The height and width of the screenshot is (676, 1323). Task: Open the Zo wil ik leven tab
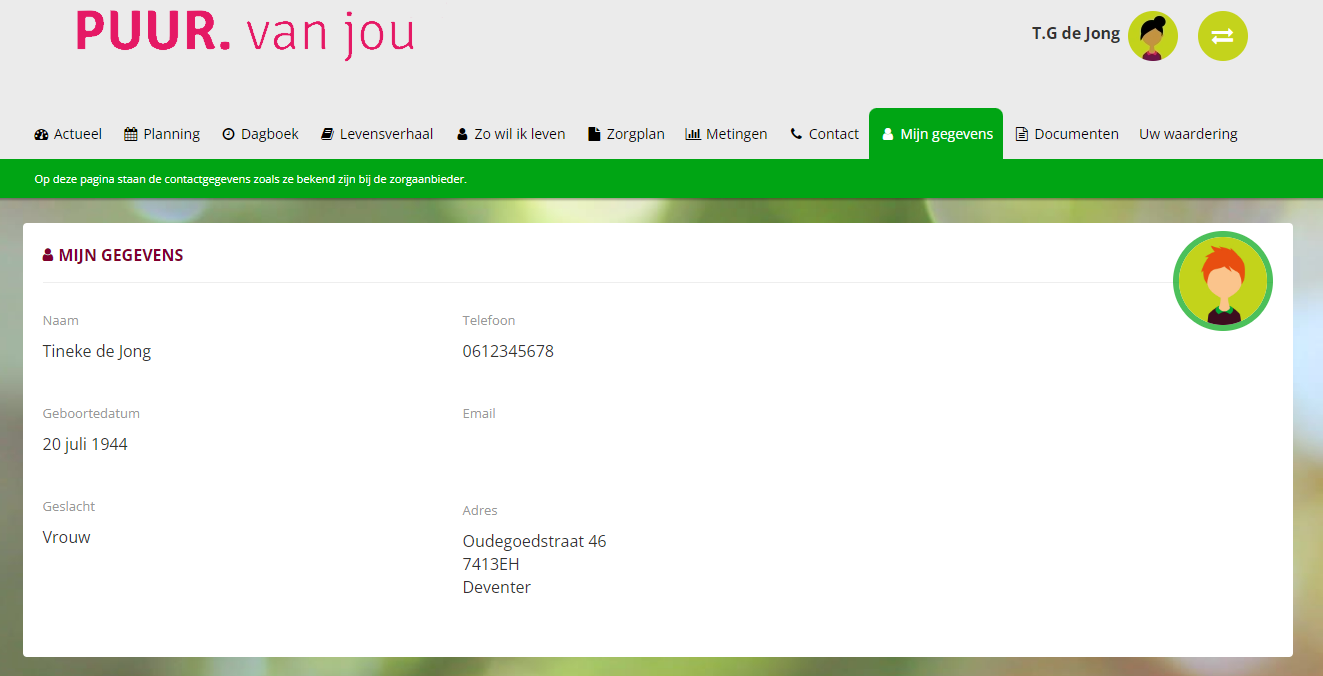pos(511,134)
